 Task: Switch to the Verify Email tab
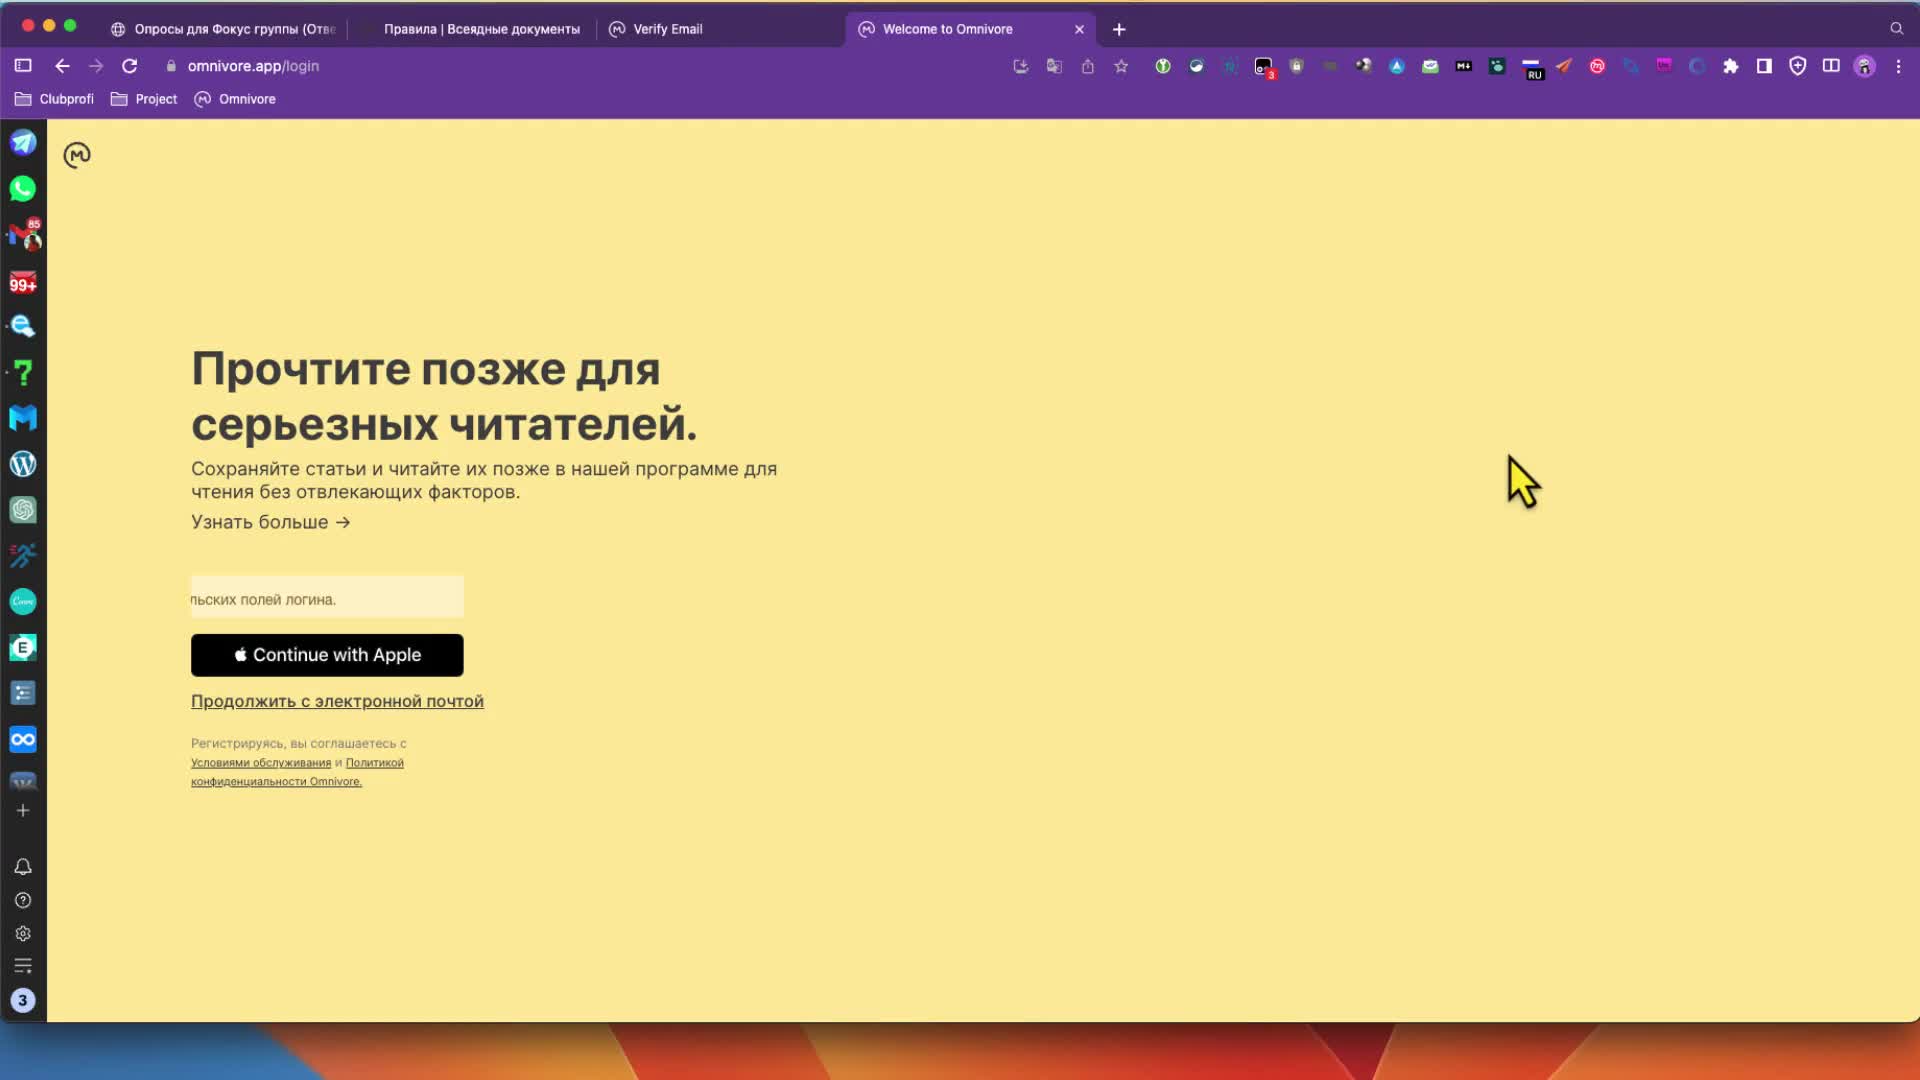coord(667,29)
